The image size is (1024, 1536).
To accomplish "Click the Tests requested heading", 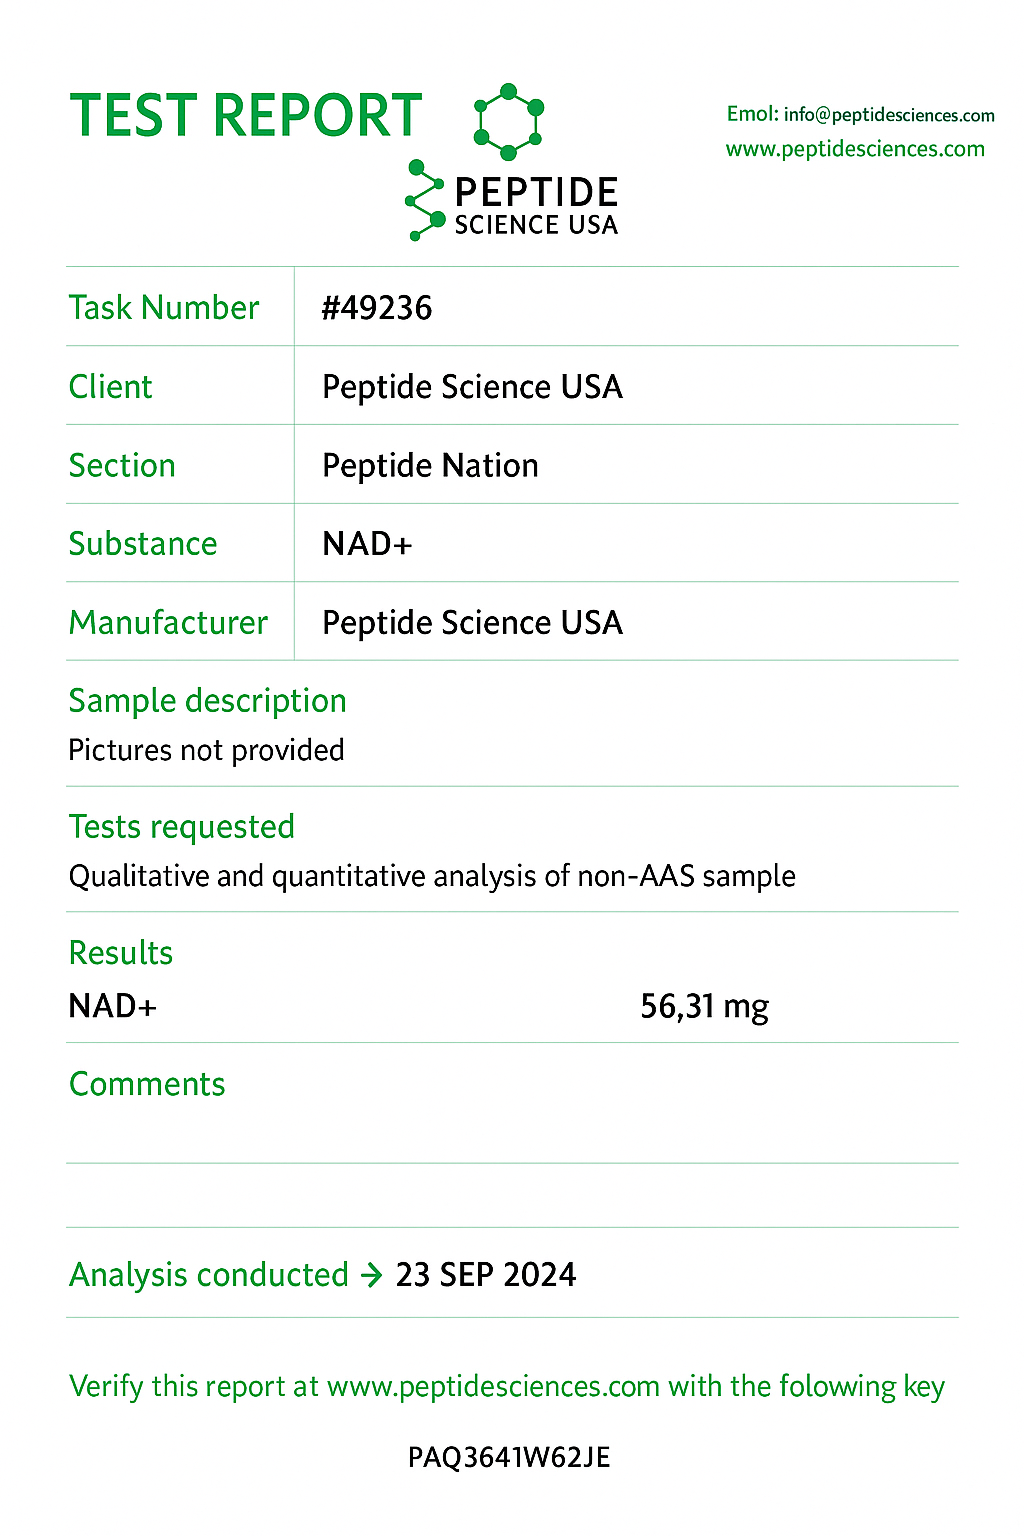I will tap(181, 827).
